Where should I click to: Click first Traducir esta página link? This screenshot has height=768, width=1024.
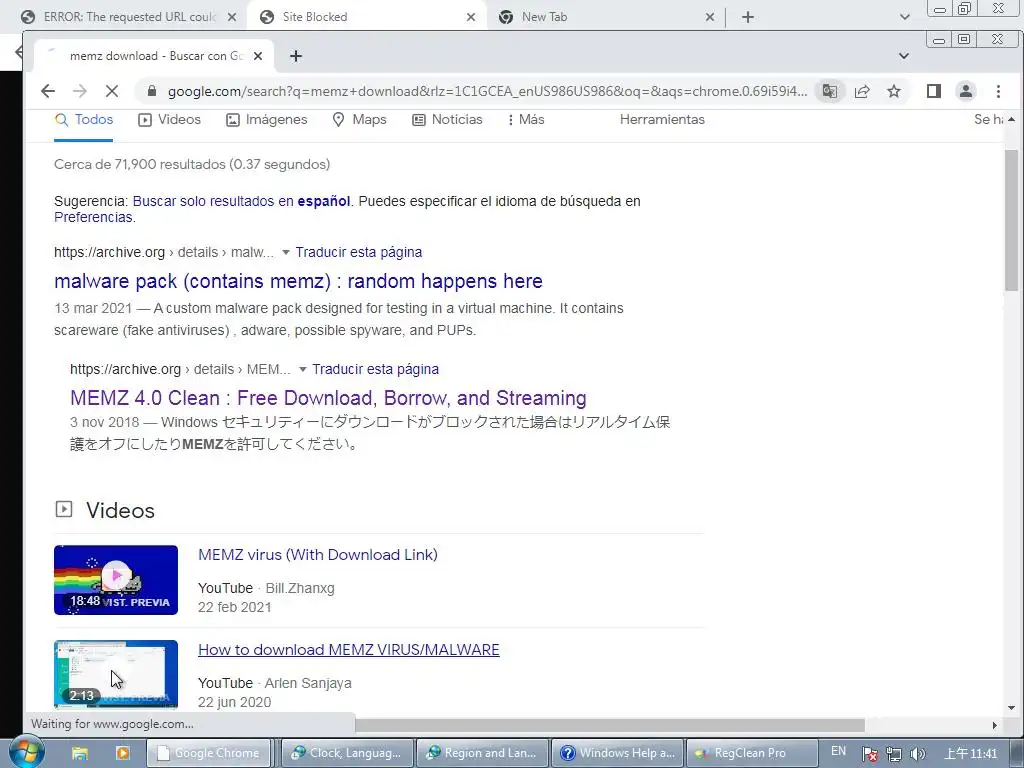[x=359, y=253]
